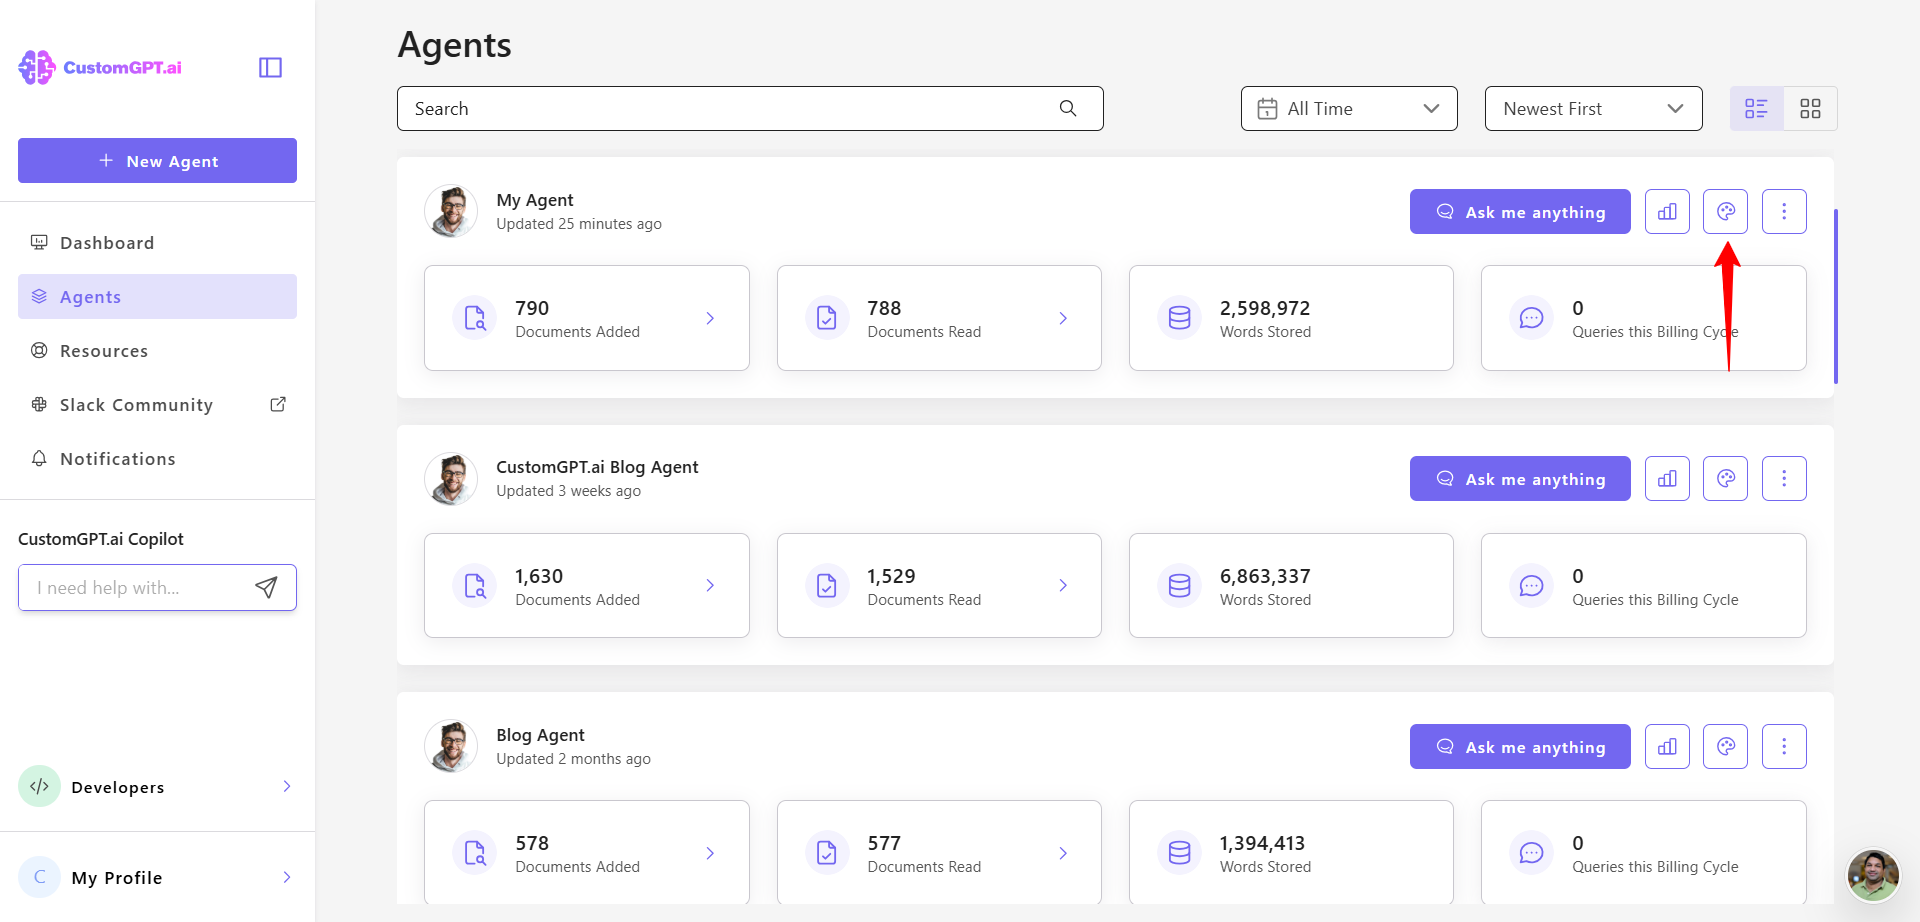Click Ask me anything for Blog Agent

pyautogui.click(x=1520, y=747)
